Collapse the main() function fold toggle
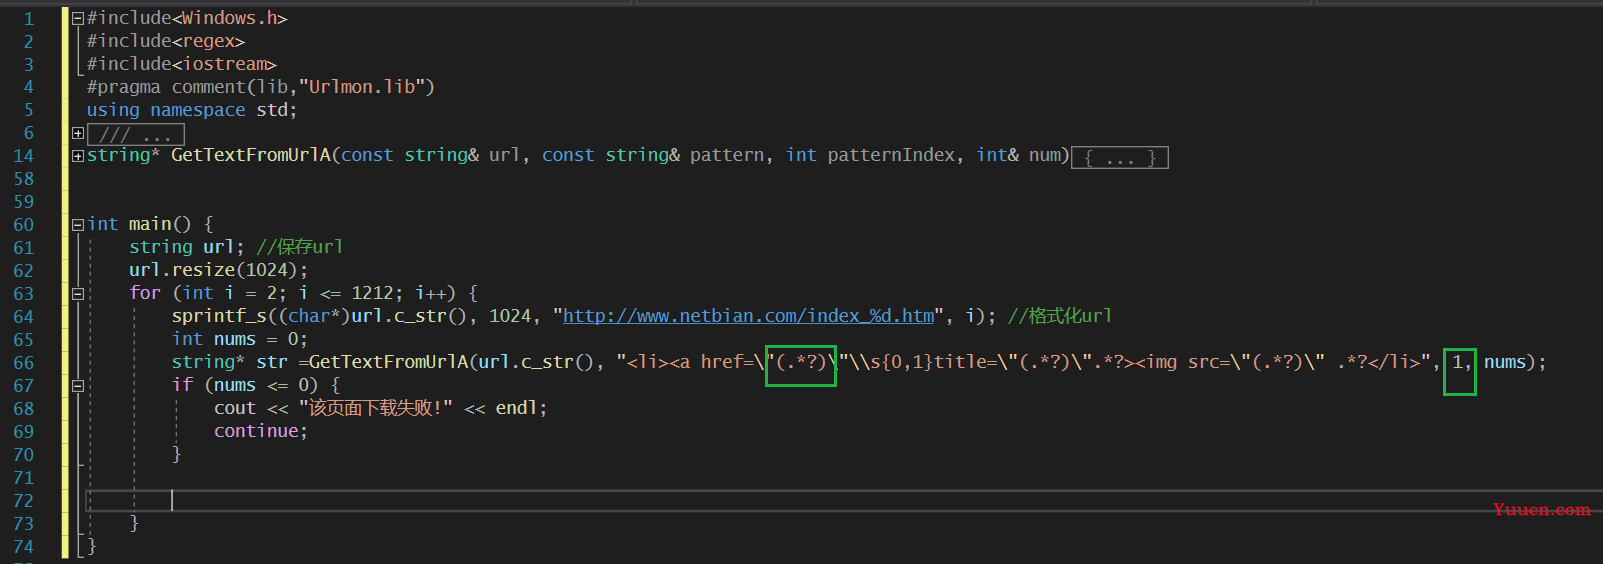 click(78, 225)
